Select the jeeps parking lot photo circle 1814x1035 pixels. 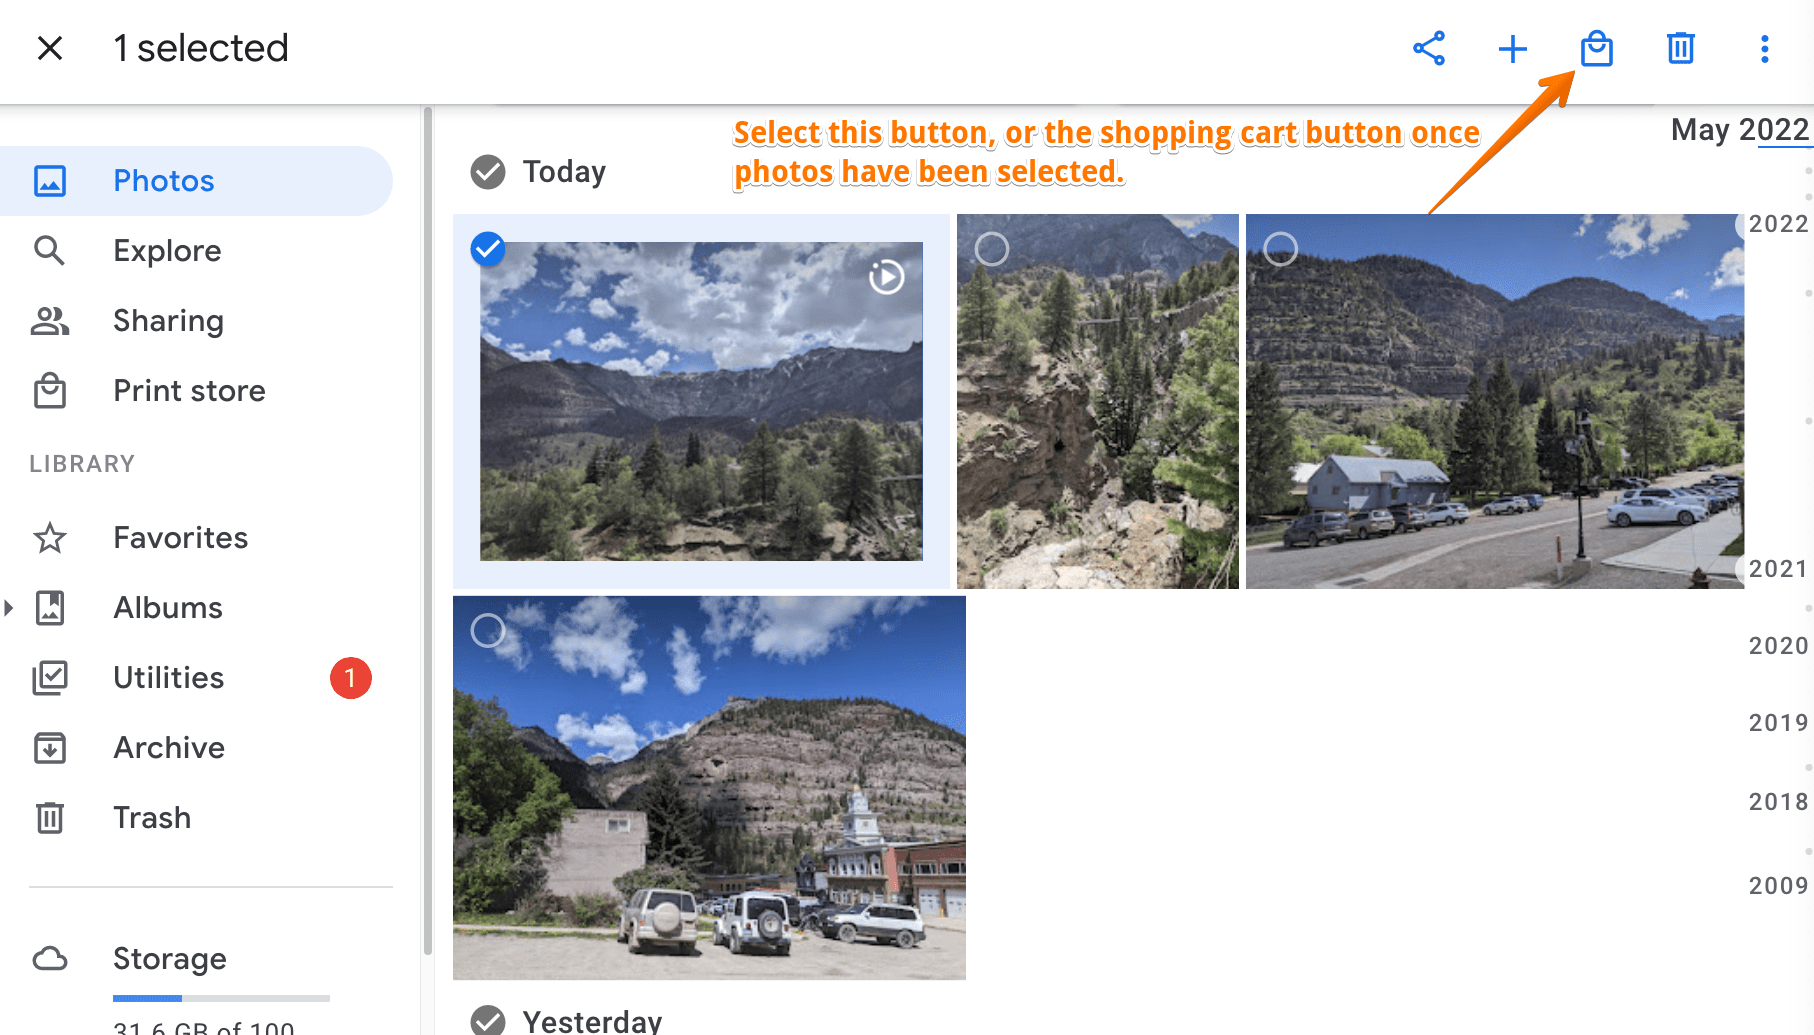coord(488,630)
